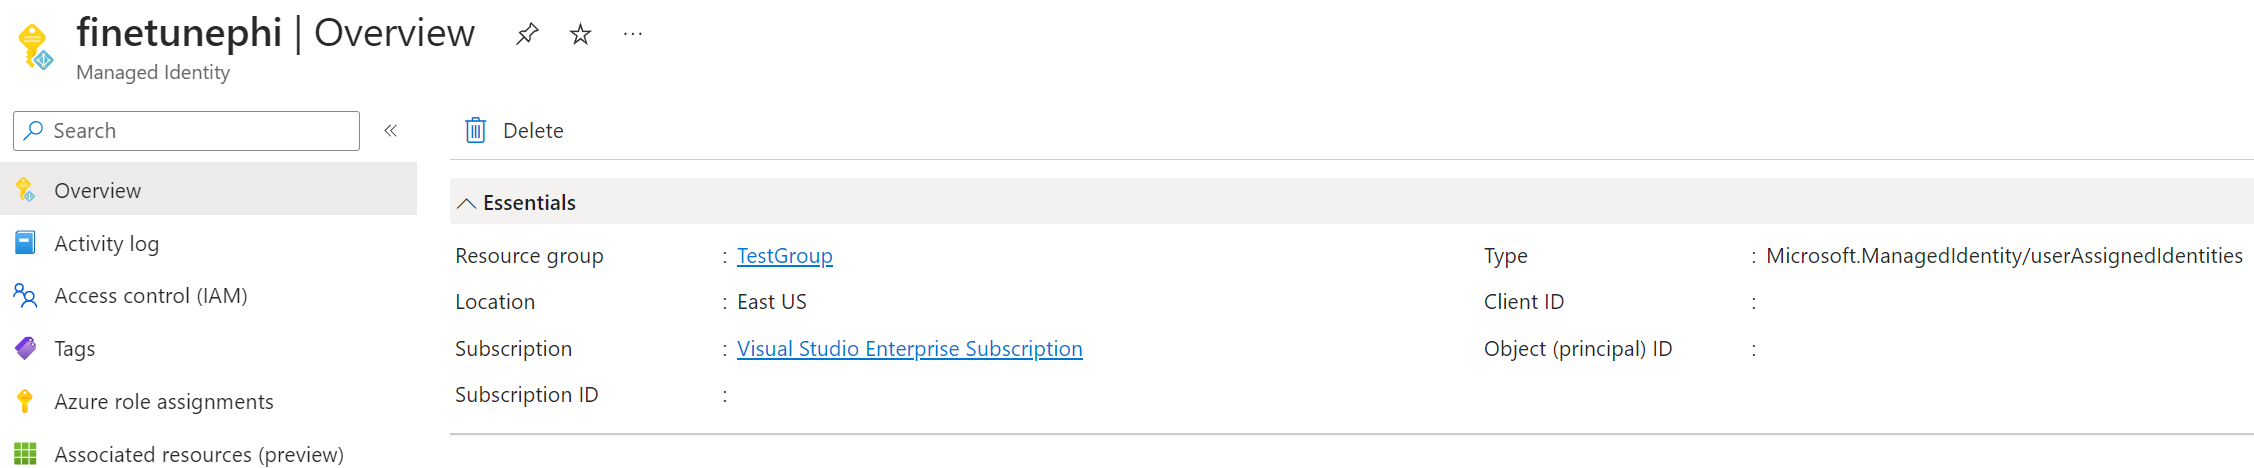Click the purple Tags icon
The height and width of the screenshot is (468, 2254).
pyautogui.click(x=25, y=348)
